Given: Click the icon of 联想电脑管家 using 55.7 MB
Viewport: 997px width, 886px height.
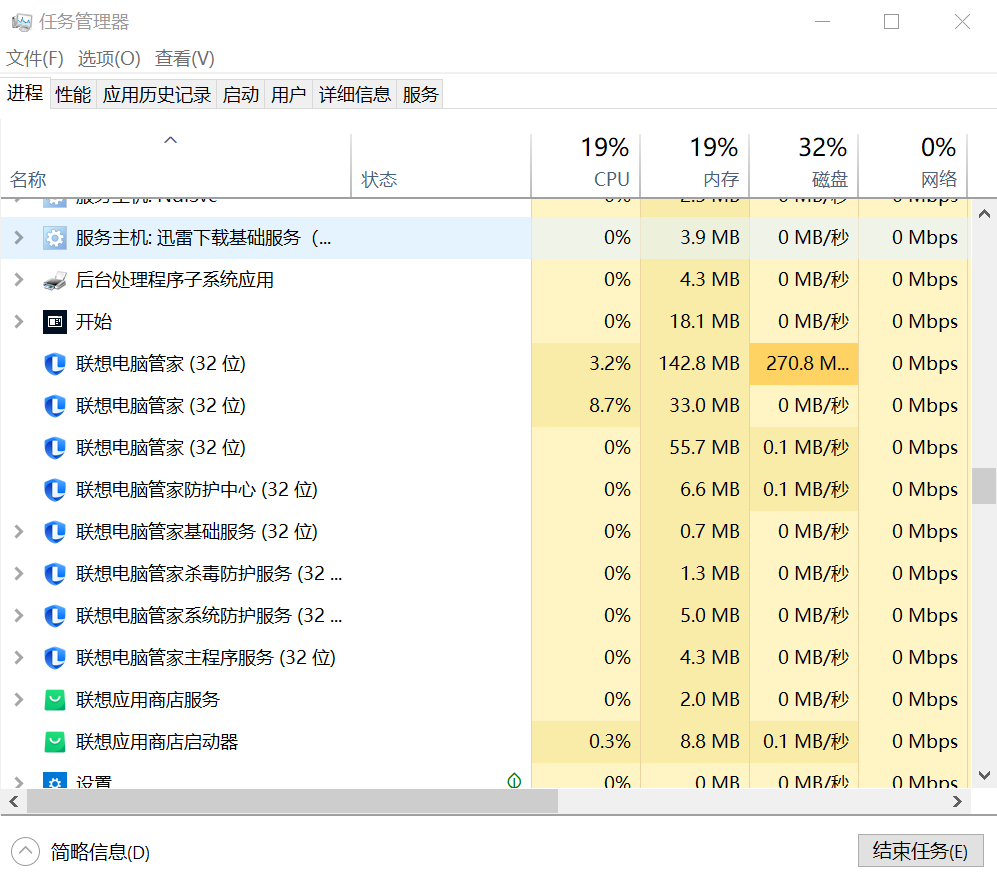Looking at the screenshot, I should click(x=55, y=448).
